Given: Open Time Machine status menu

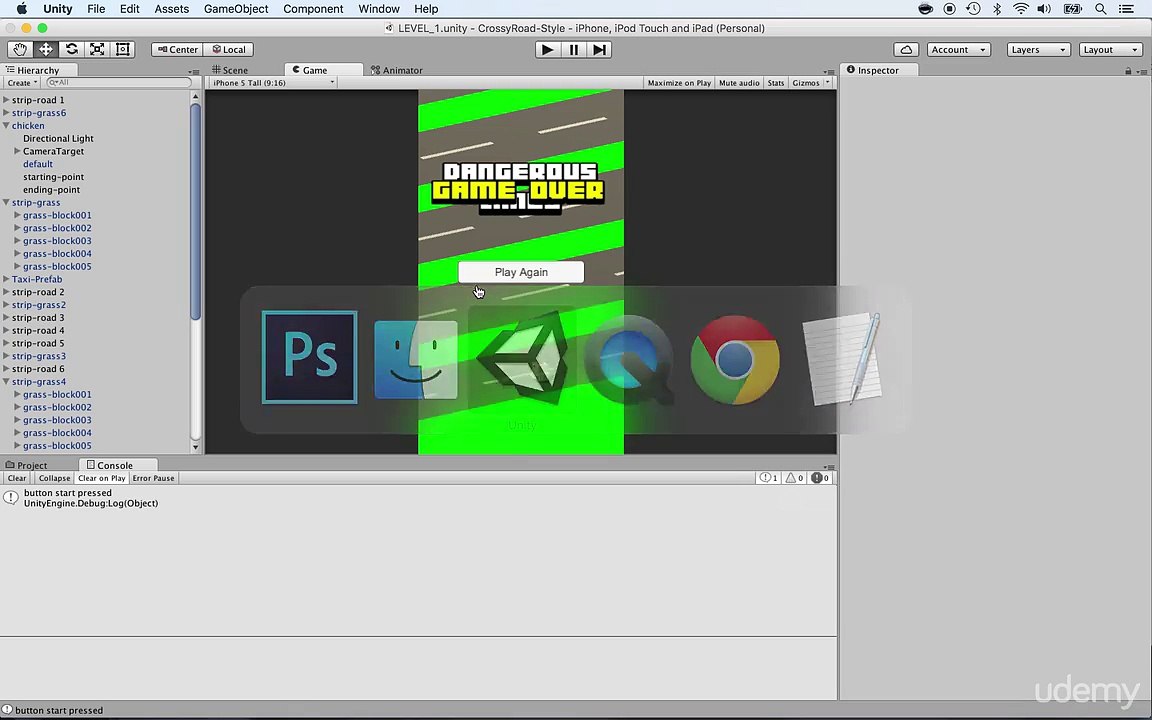Looking at the screenshot, I should click(x=973, y=9).
